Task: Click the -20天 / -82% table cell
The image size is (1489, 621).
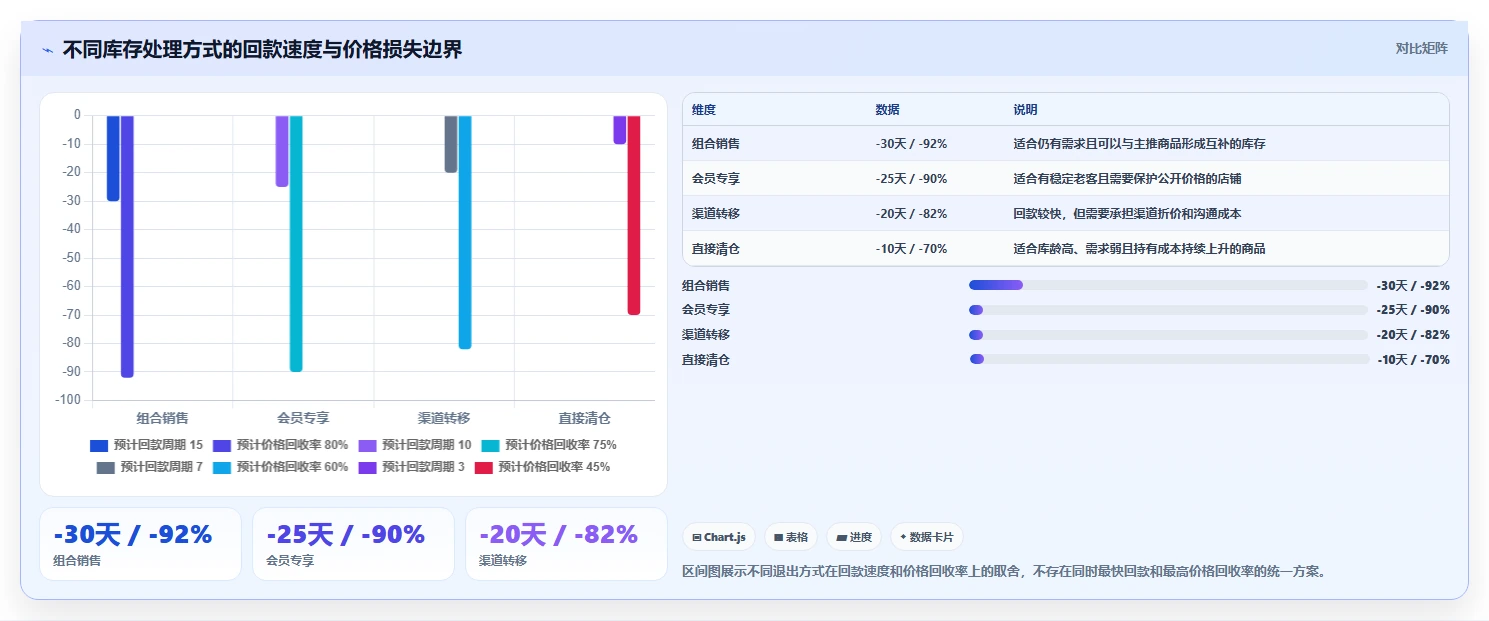Action: pos(911,214)
